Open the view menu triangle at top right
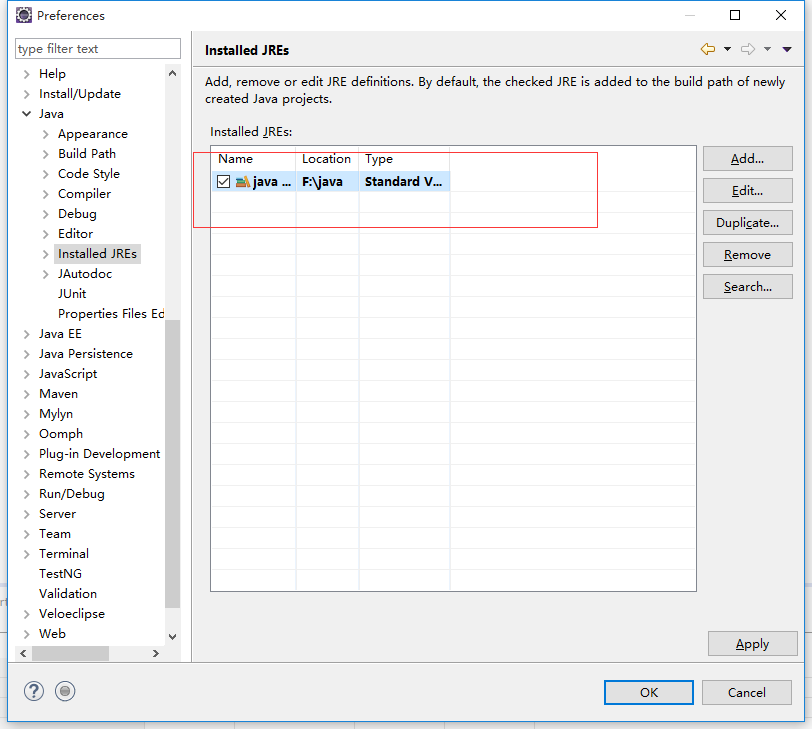 (787, 49)
